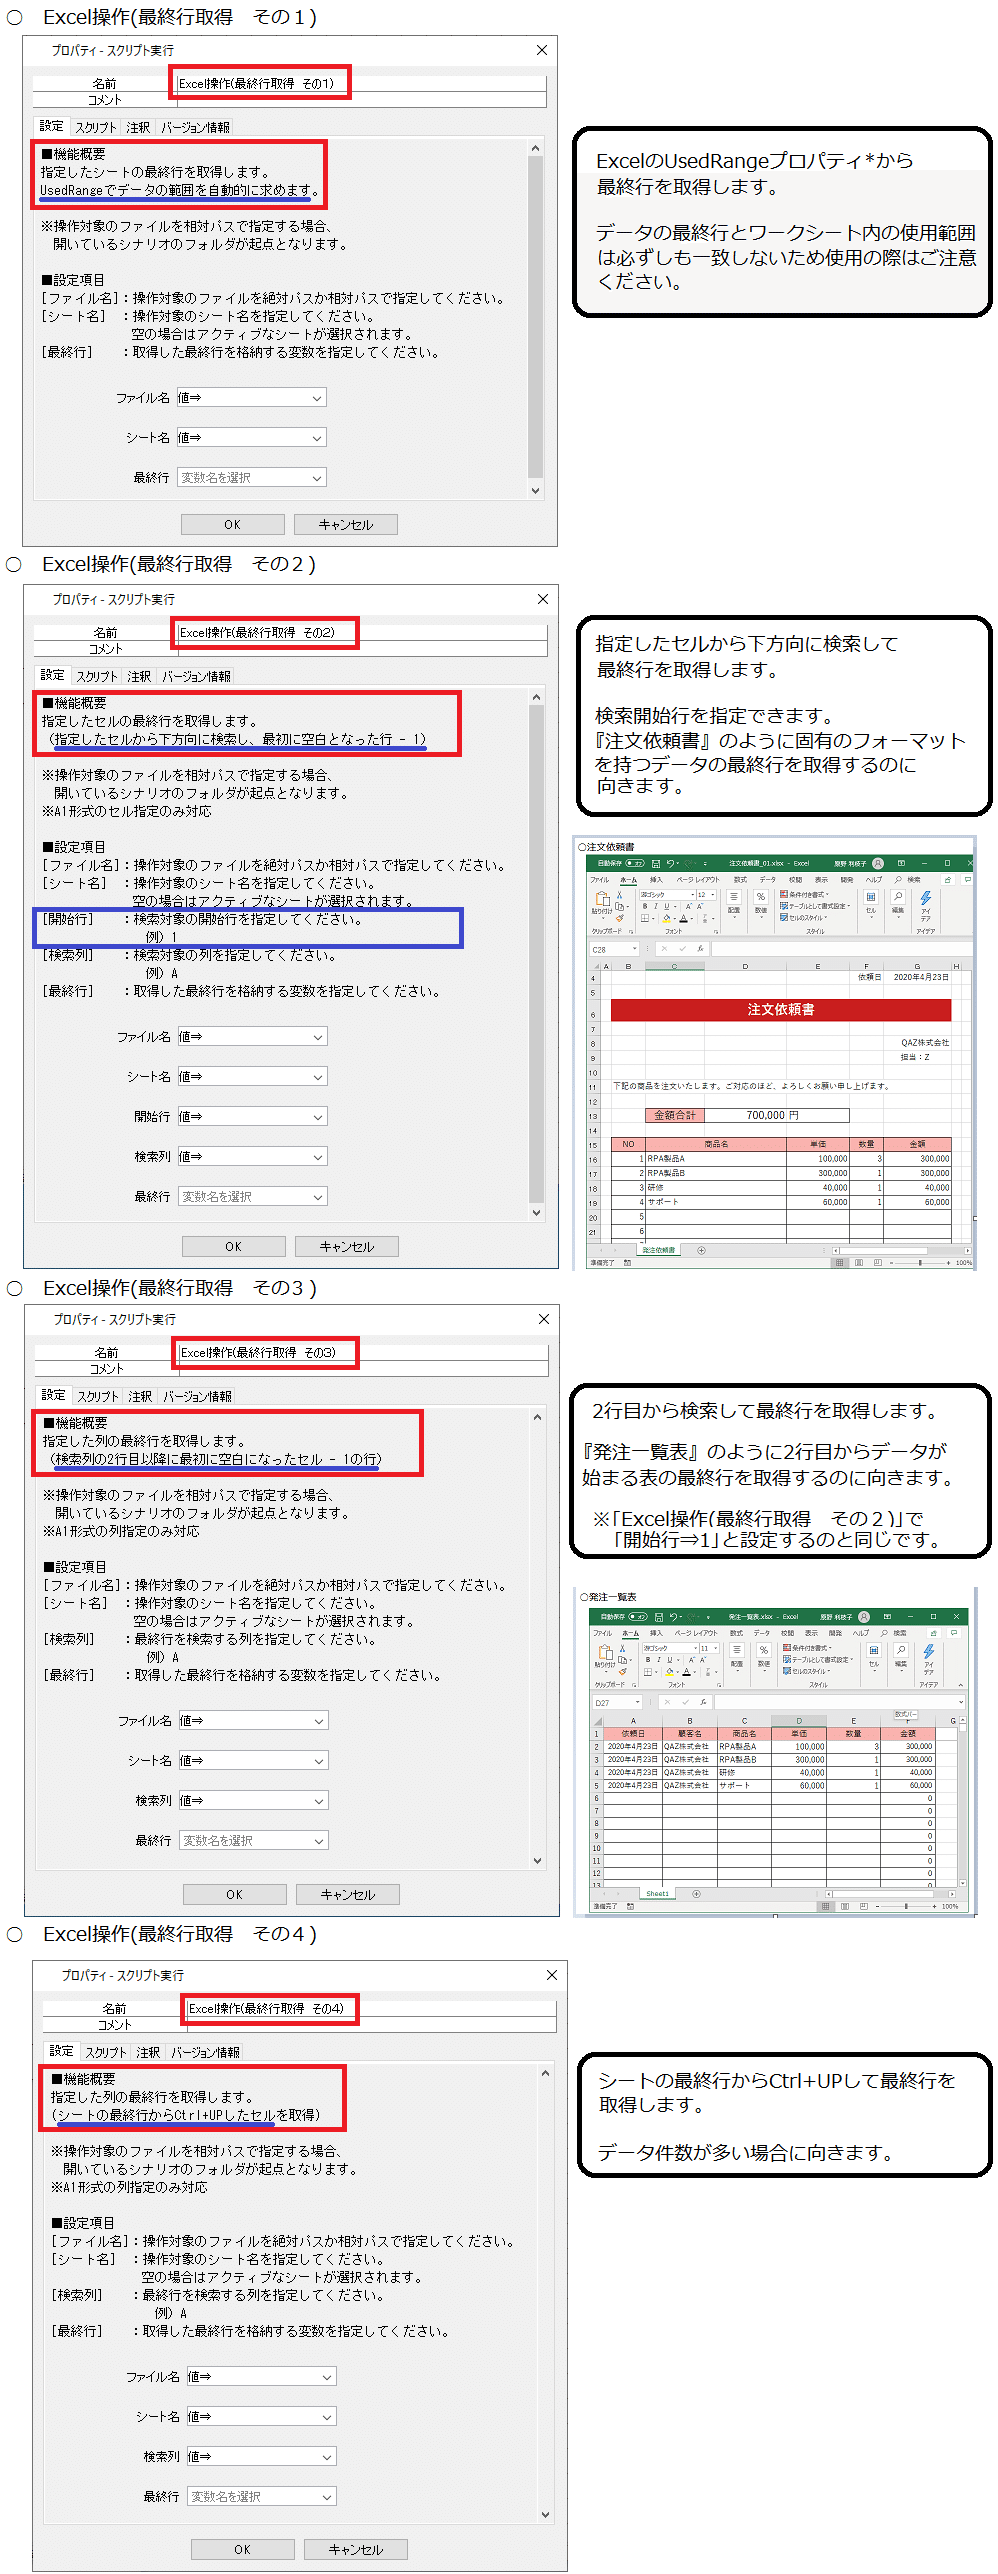
Task: Click user account avatar in 注文依頼書 Excel
Action: click(x=878, y=864)
